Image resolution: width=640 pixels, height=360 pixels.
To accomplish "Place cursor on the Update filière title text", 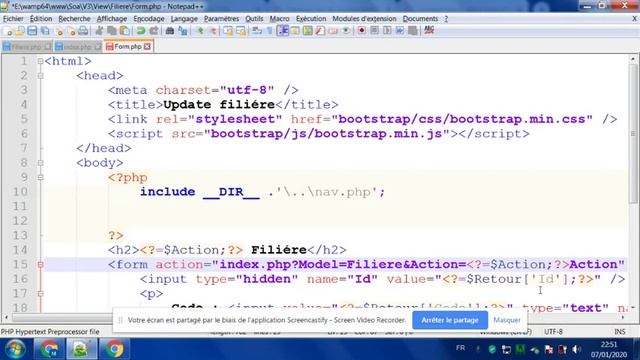I will click(219, 105).
